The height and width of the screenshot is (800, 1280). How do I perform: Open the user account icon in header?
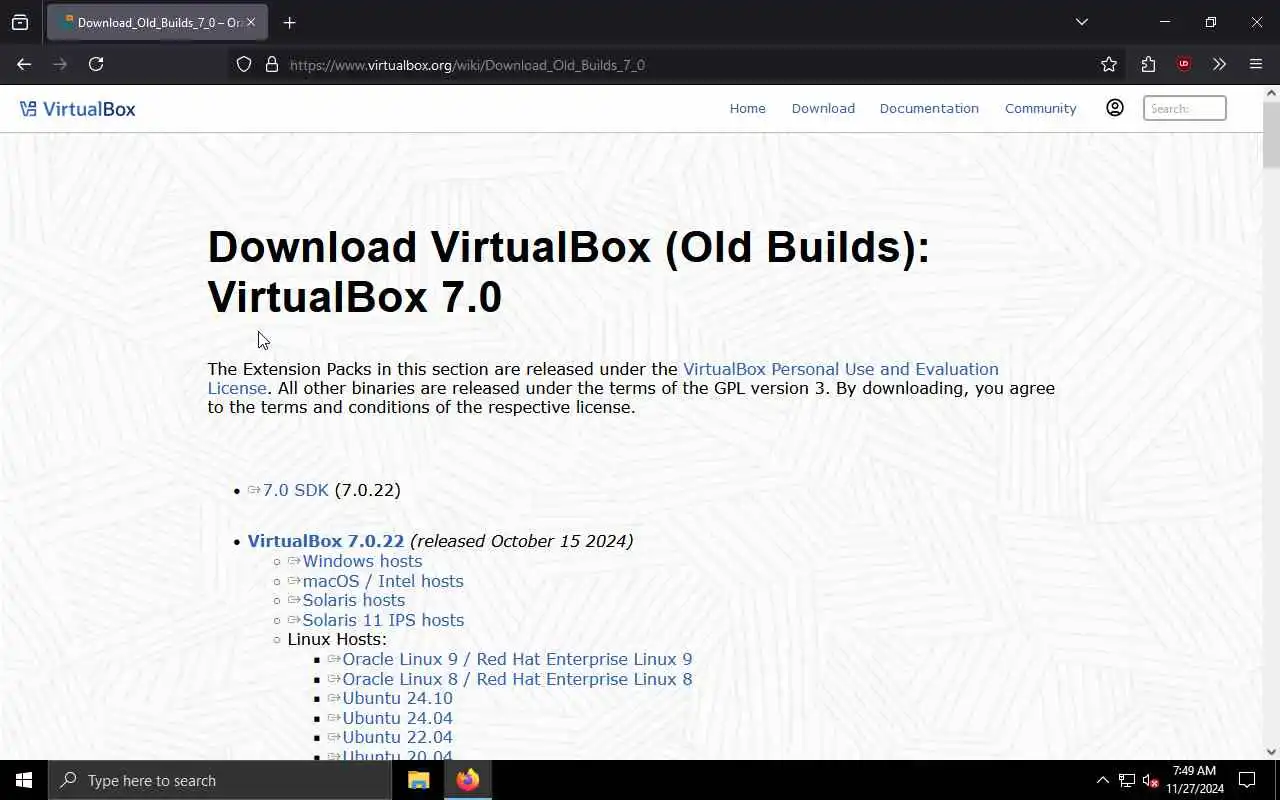[1115, 108]
